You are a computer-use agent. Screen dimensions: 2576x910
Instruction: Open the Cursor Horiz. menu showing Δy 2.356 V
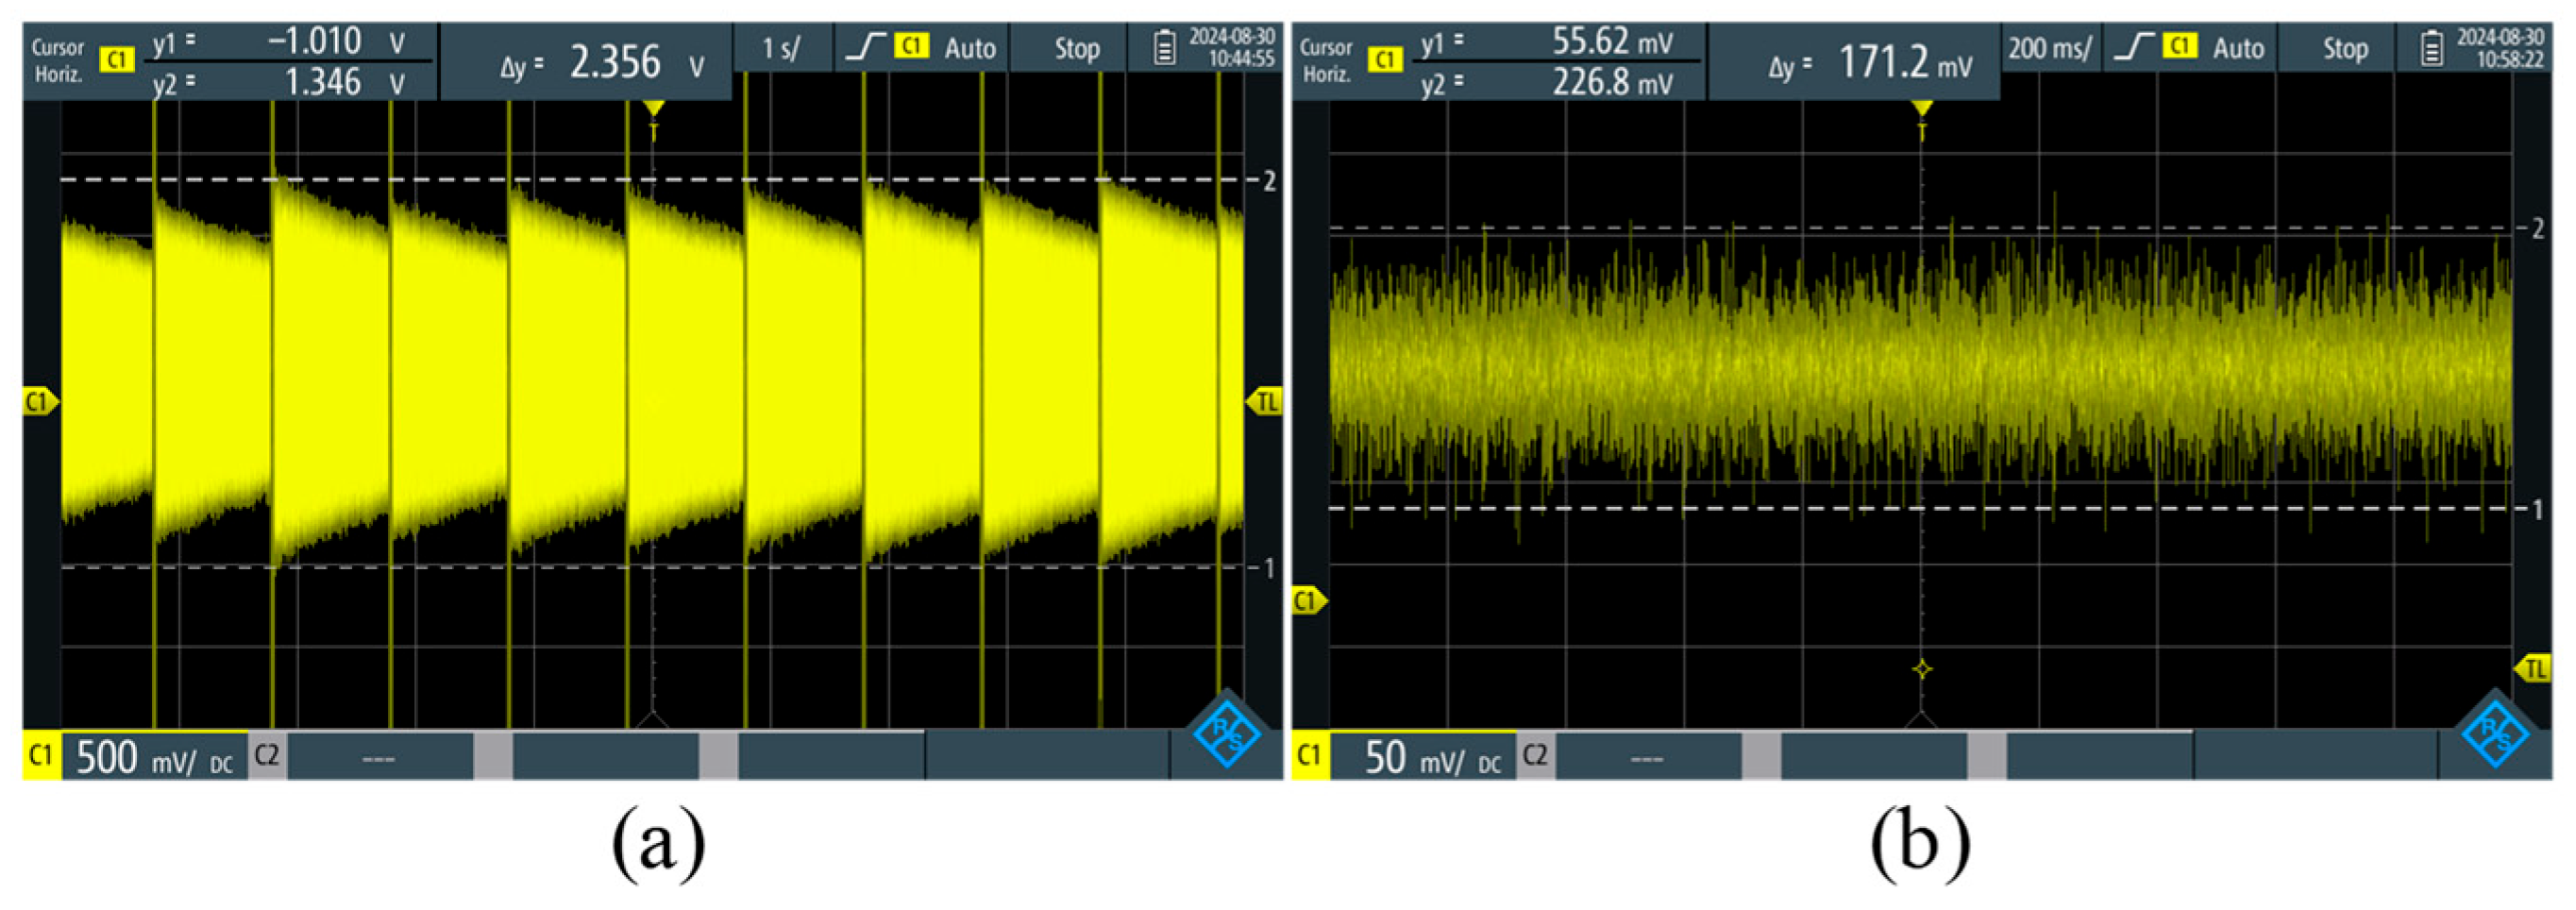click(58, 61)
